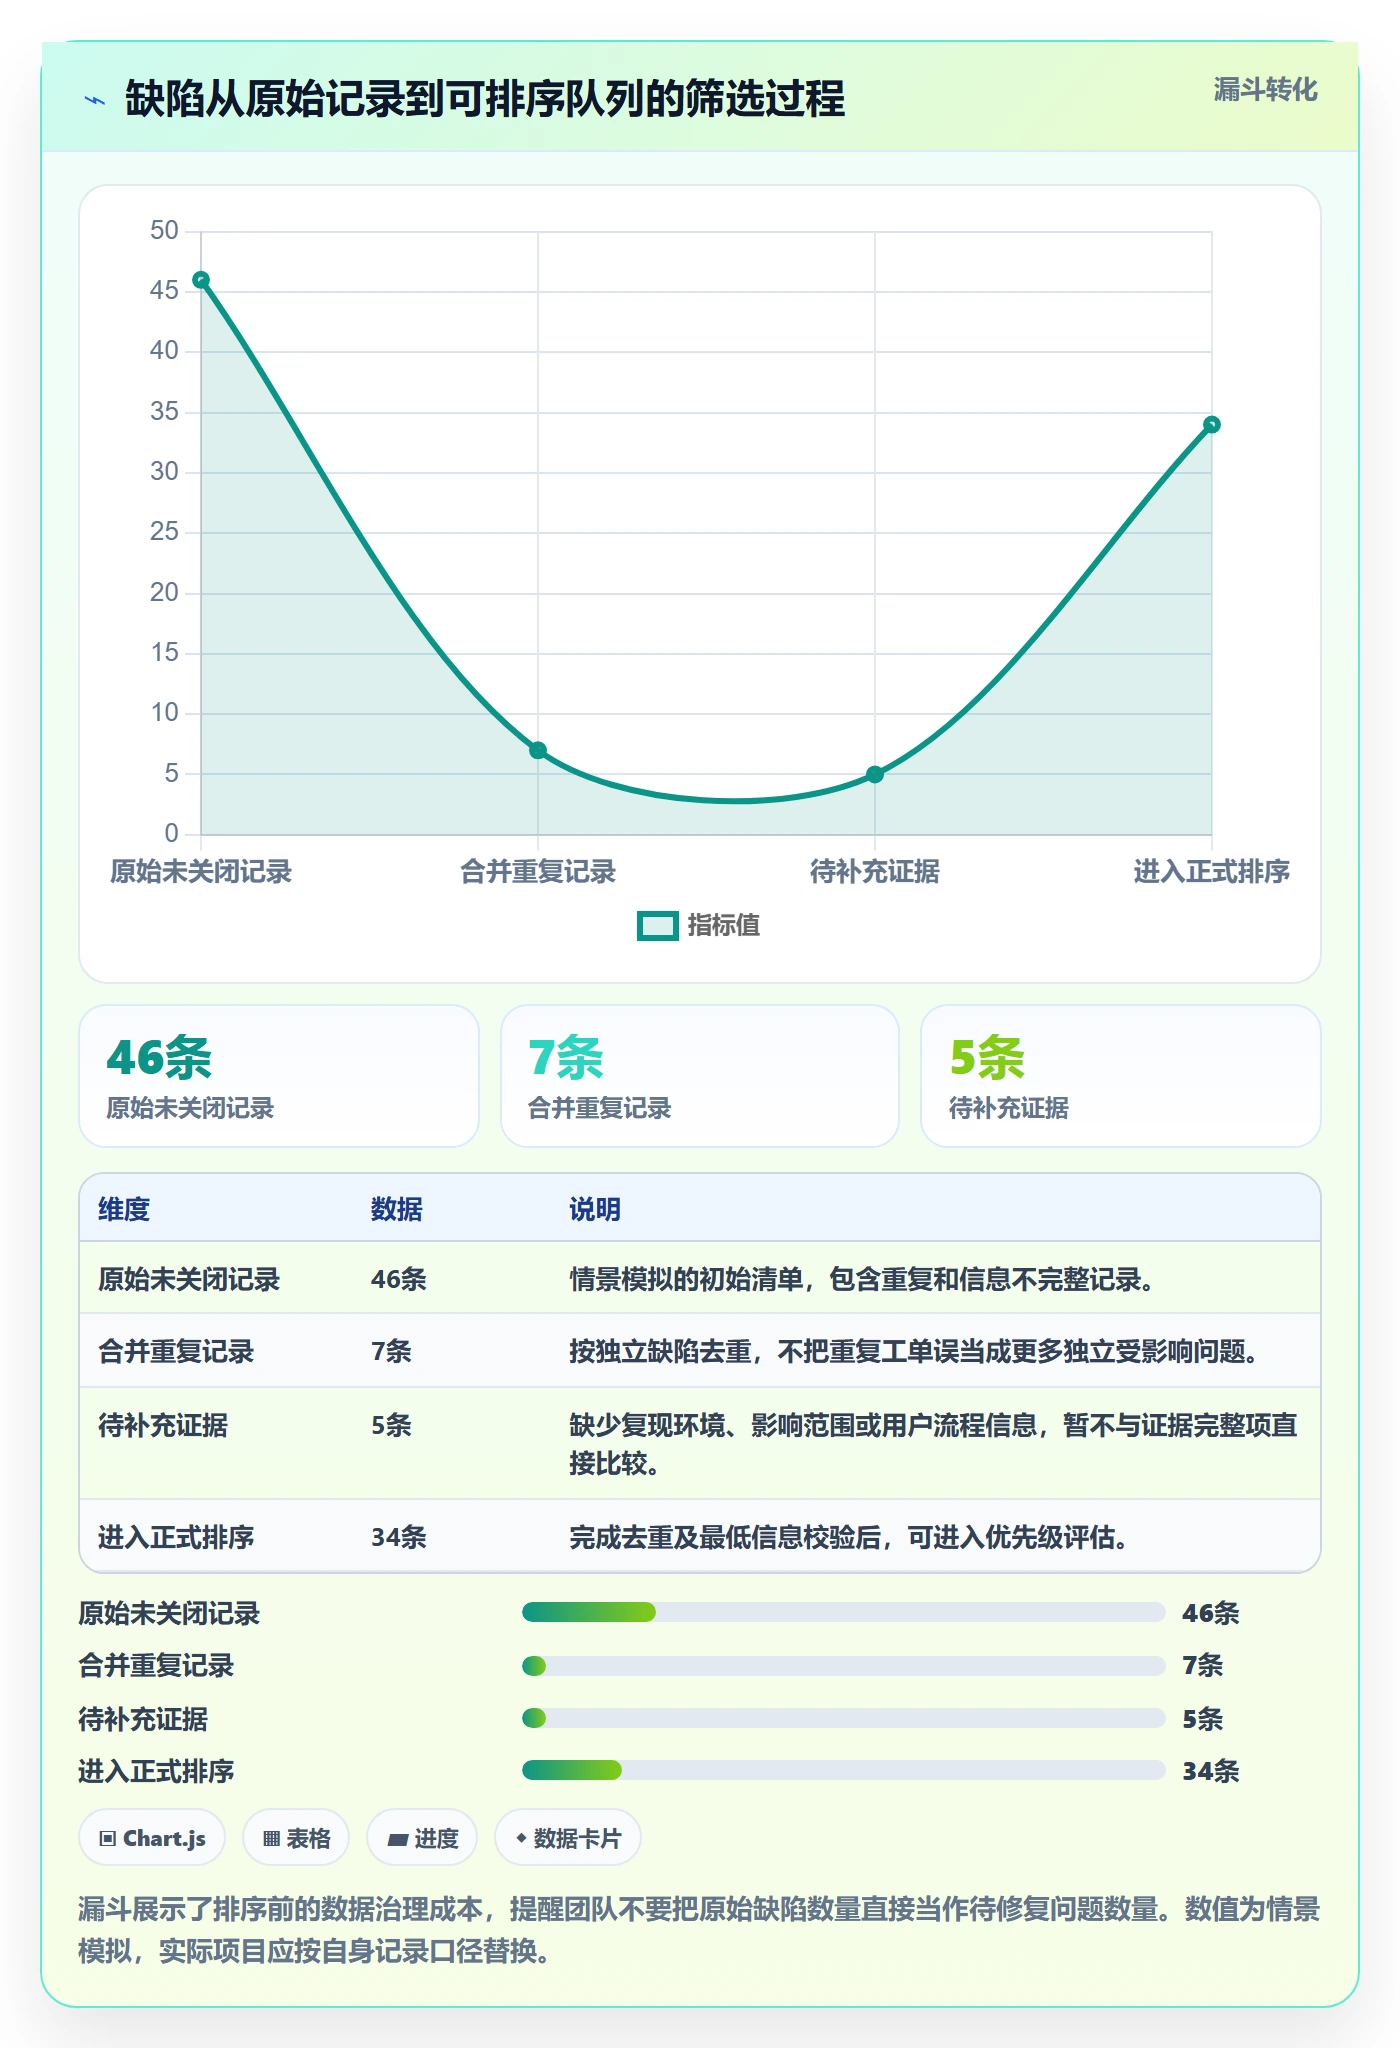Select the table cell 进入正式排序
Viewport: 1400px width, 2048px height.
tap(176, 1537)
